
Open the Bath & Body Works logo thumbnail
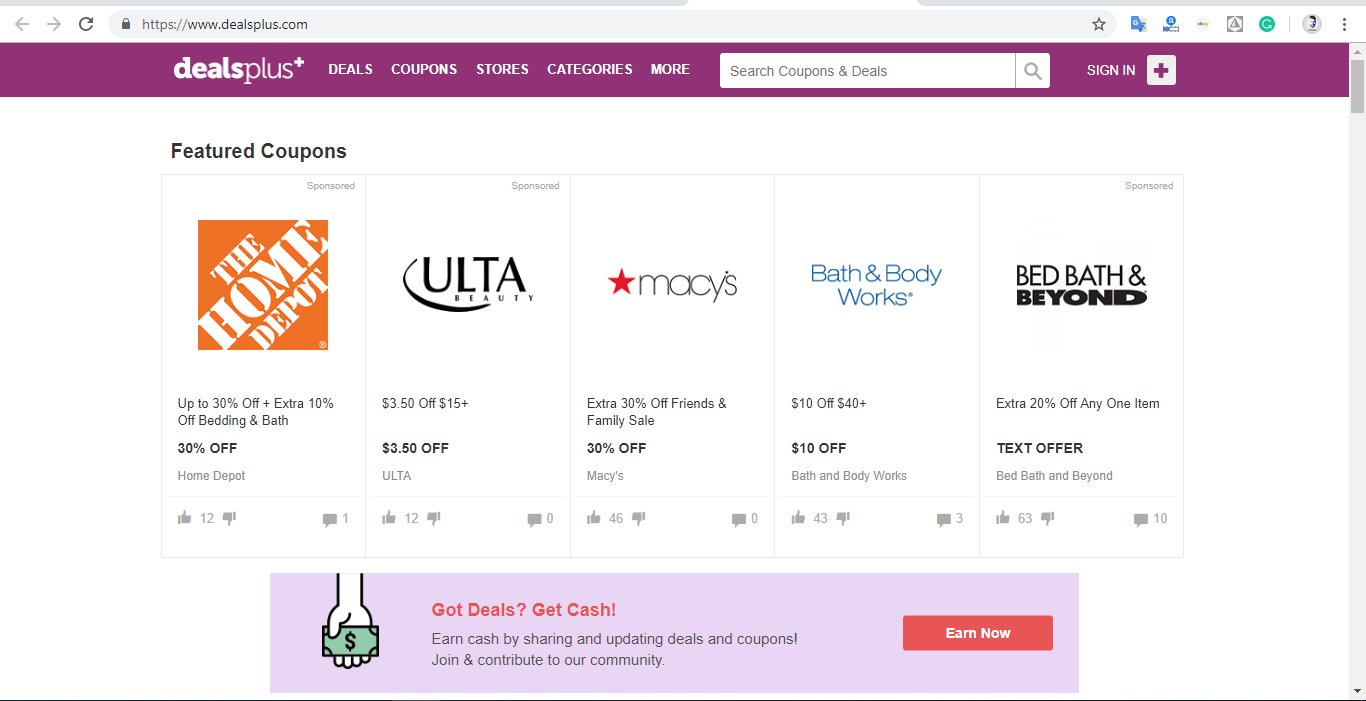pos(876,285)
